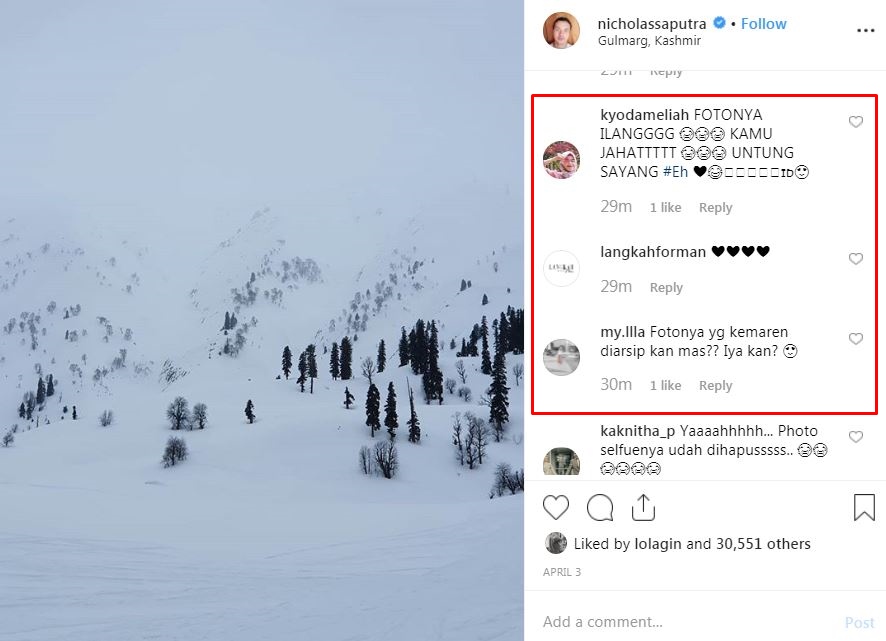Follow nicholassaputra

763,23
